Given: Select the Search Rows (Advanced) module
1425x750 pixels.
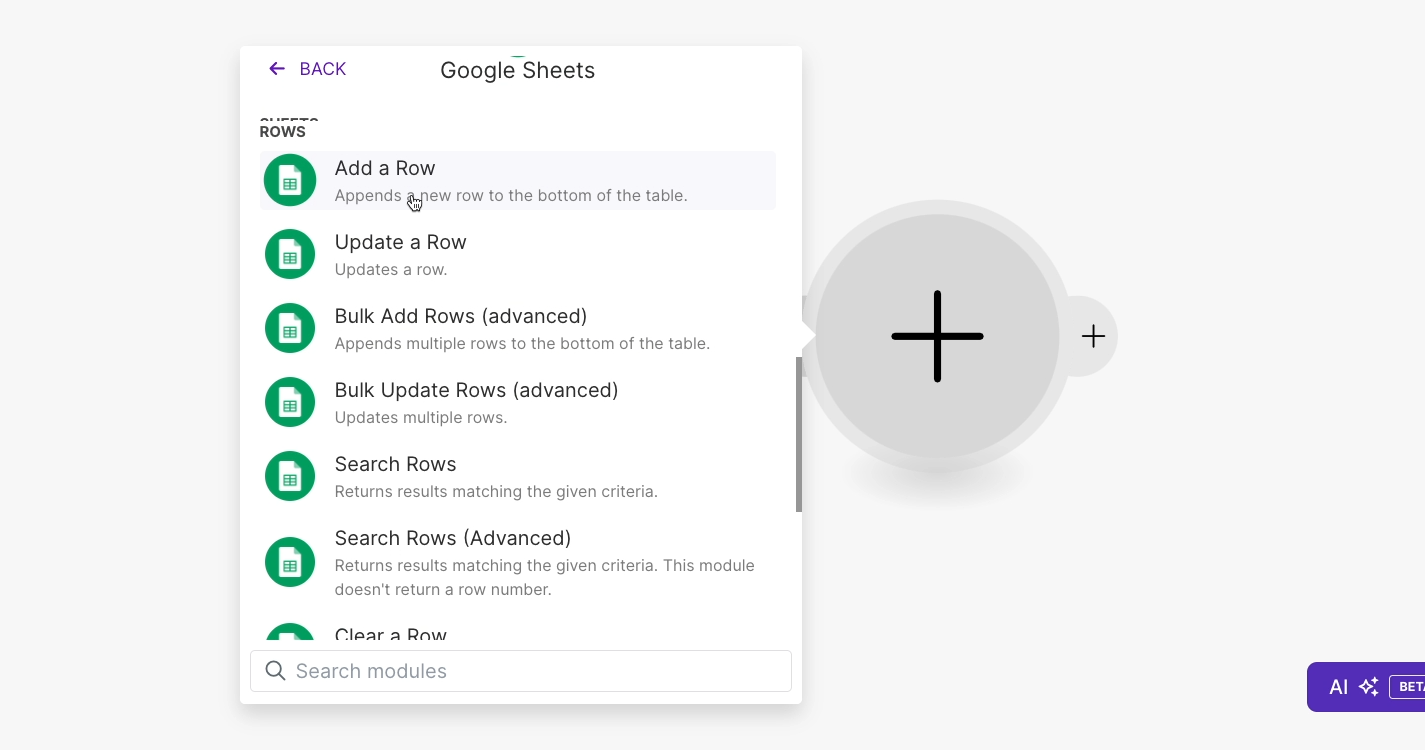Looking at the screenshot, I should click(x=518, y=562).
